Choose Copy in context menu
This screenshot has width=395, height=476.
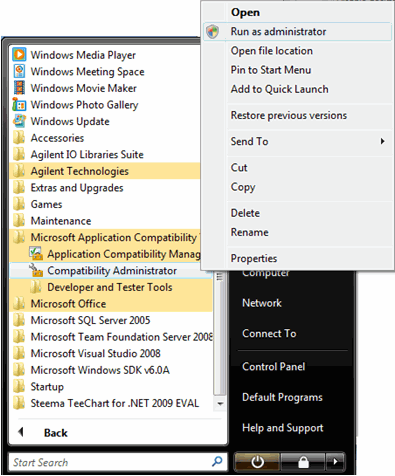[243, 187]
